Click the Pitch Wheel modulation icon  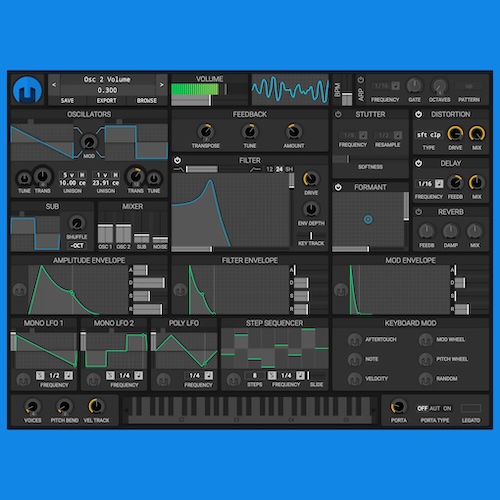426,360
